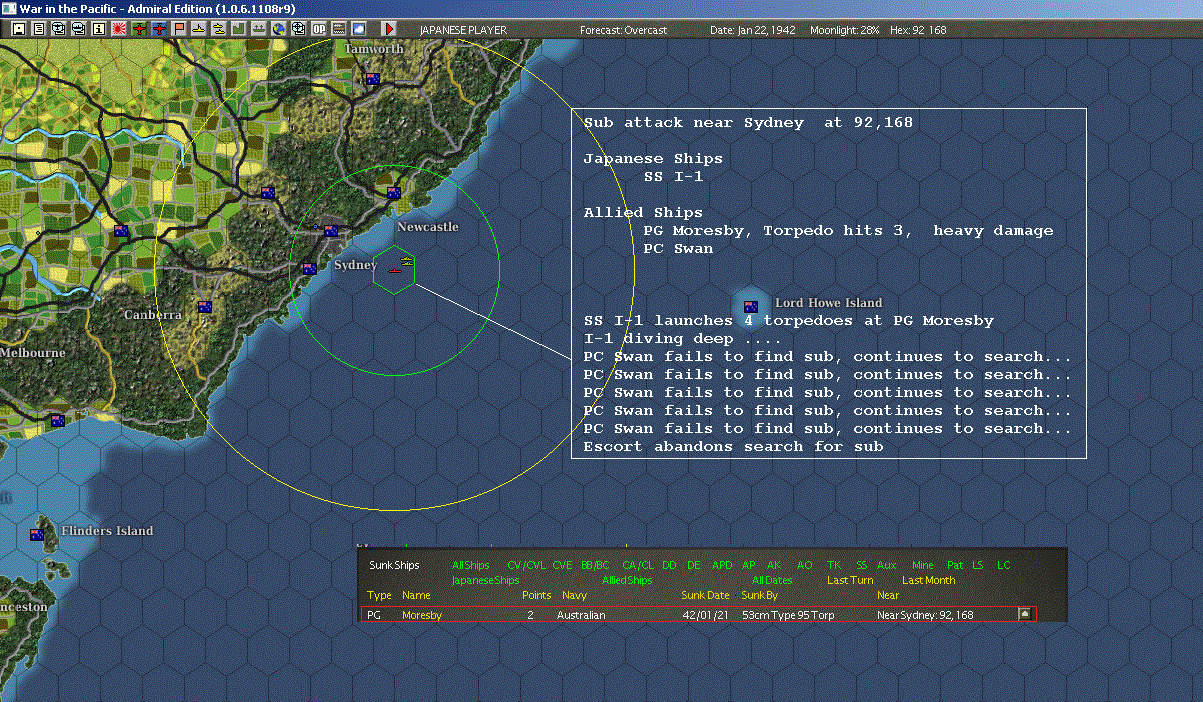Image resolution: width=1203 pixels, height=702 pixels.
Task: Show only JapaneseShips in sunk list
Action: tap(486, 580)
